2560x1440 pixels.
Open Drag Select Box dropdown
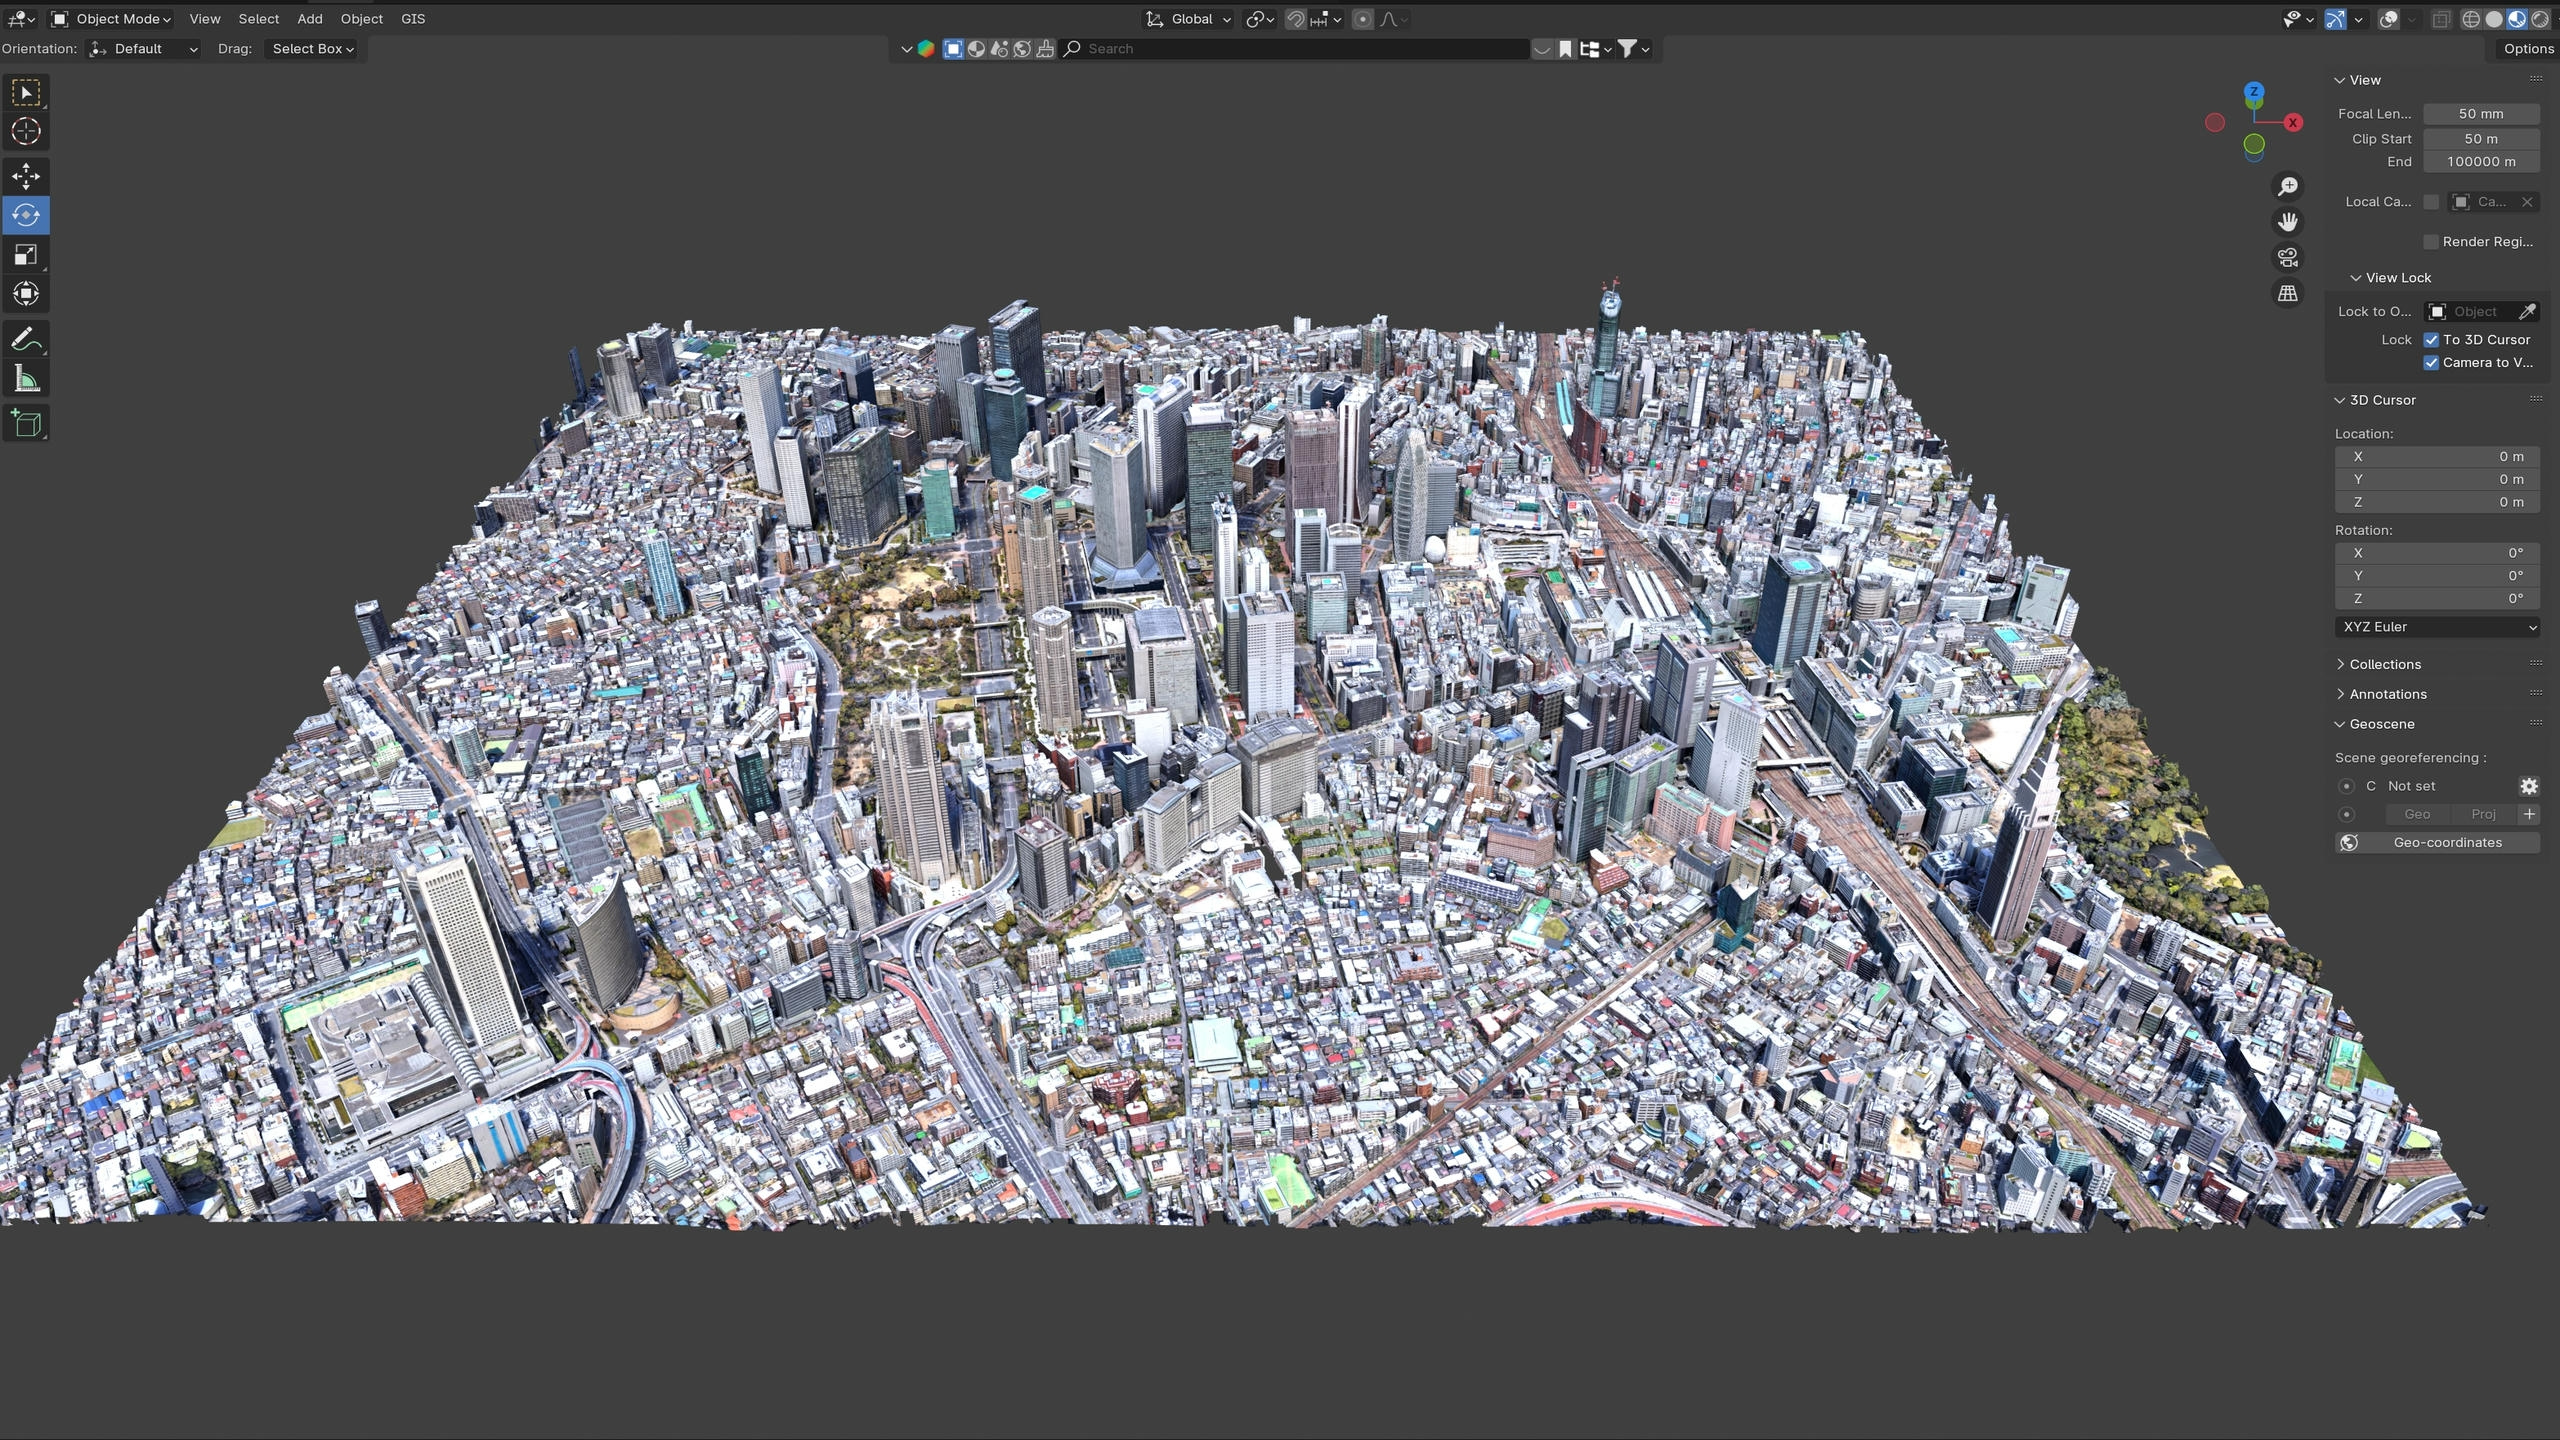click(313, 49)
